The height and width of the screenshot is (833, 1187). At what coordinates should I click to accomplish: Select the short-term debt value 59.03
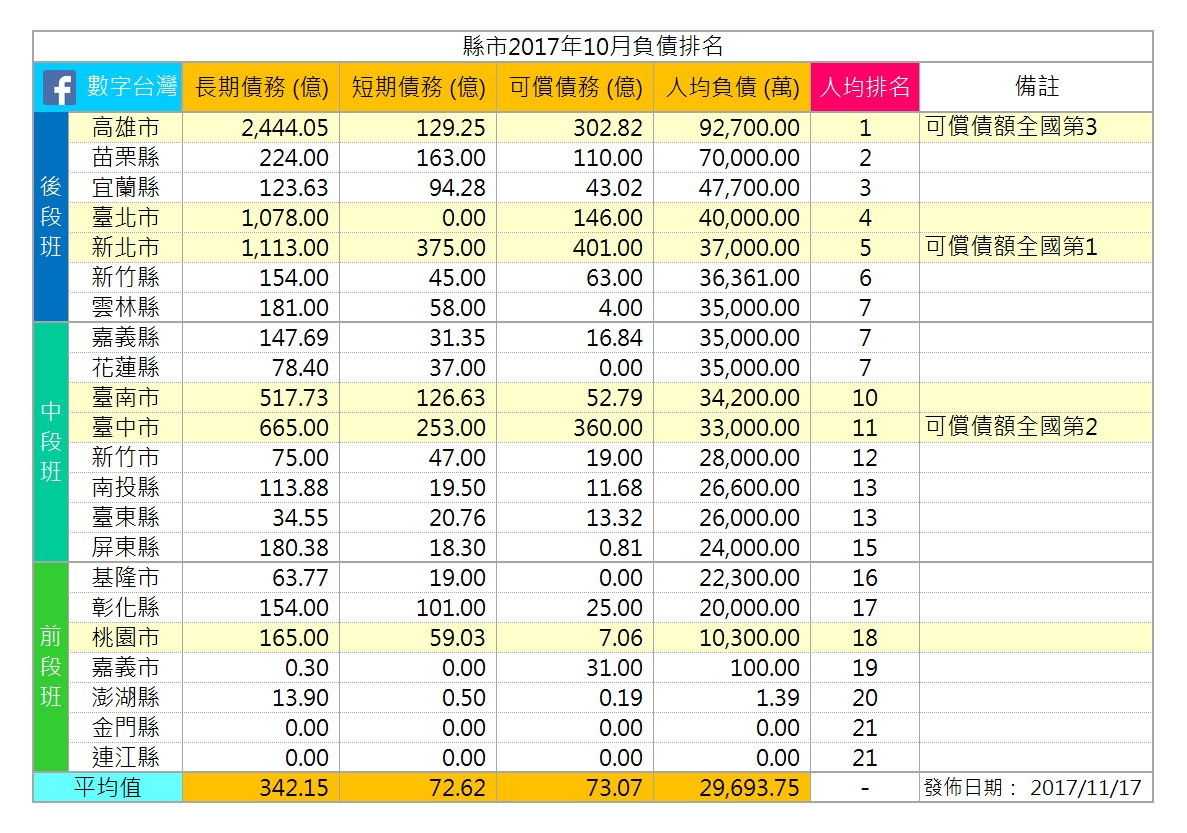[x=457, y=638]
